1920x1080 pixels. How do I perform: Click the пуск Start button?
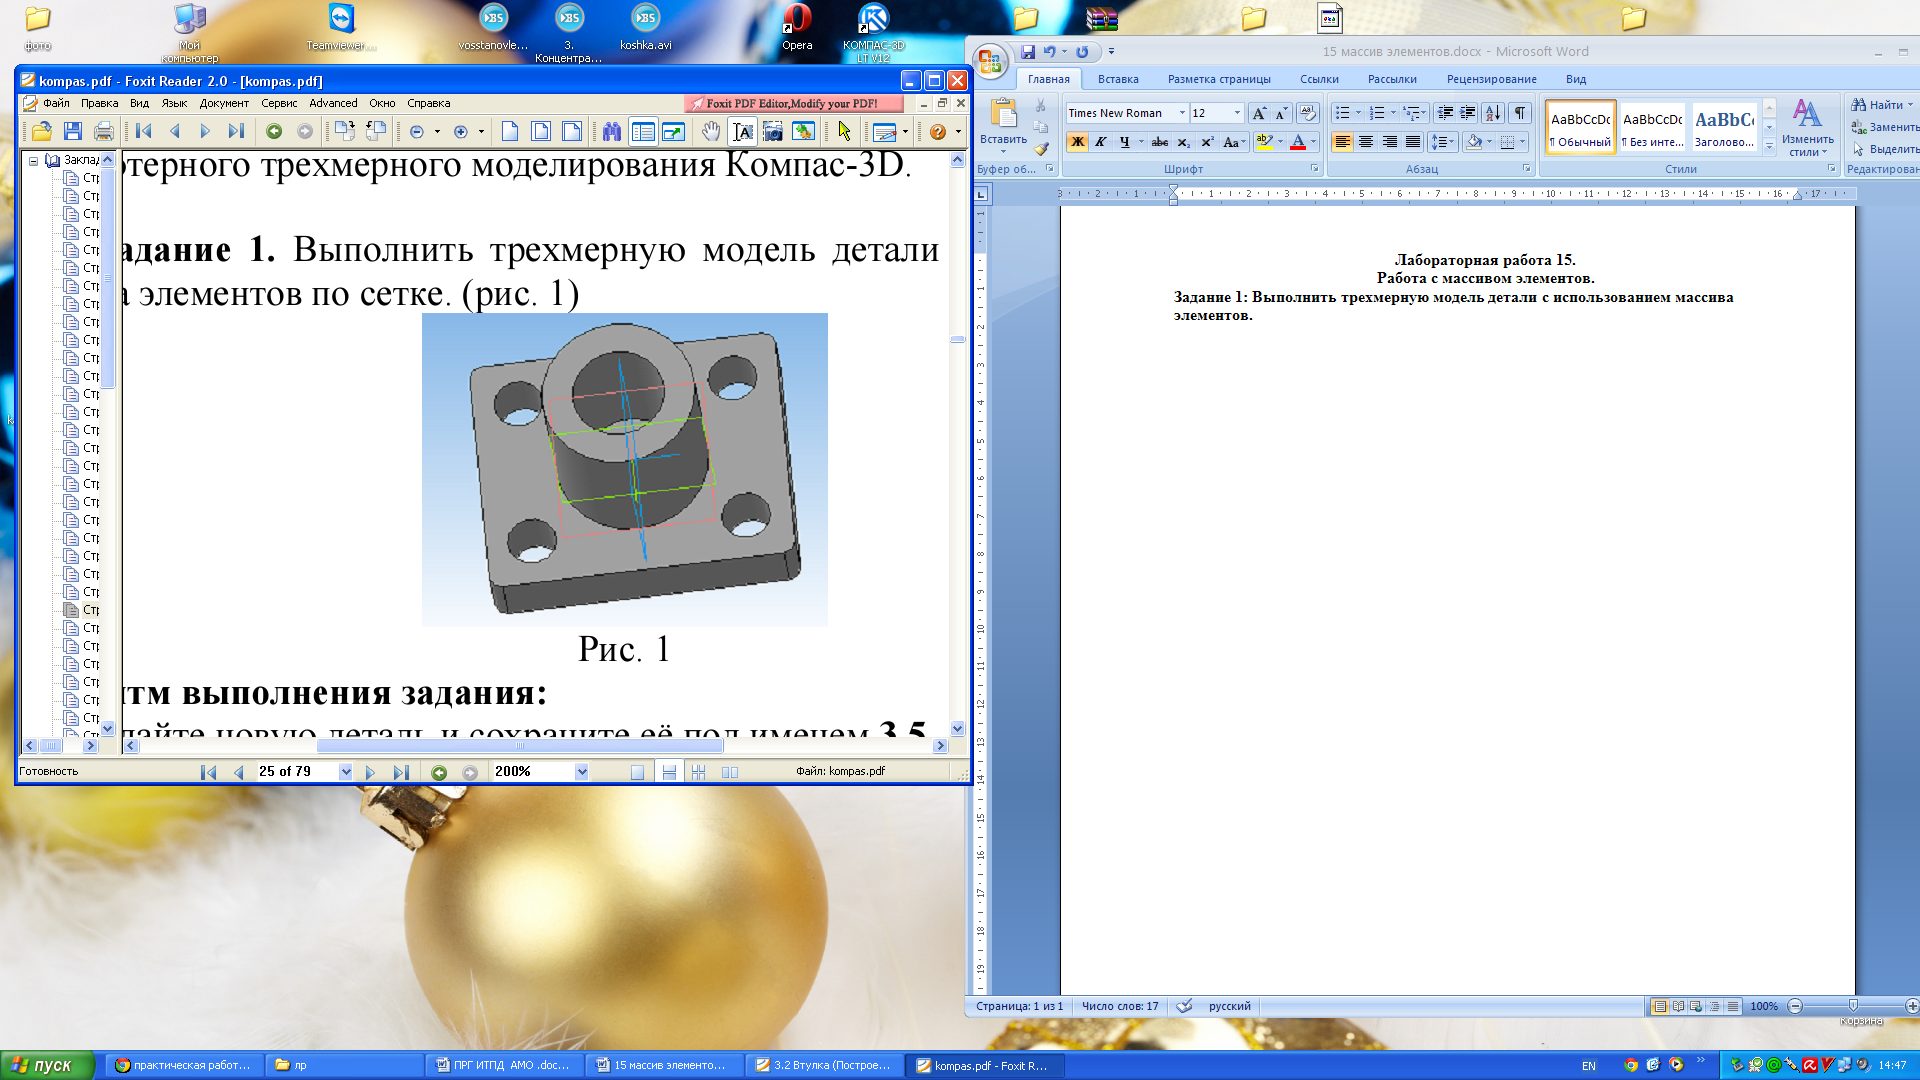46,1066
